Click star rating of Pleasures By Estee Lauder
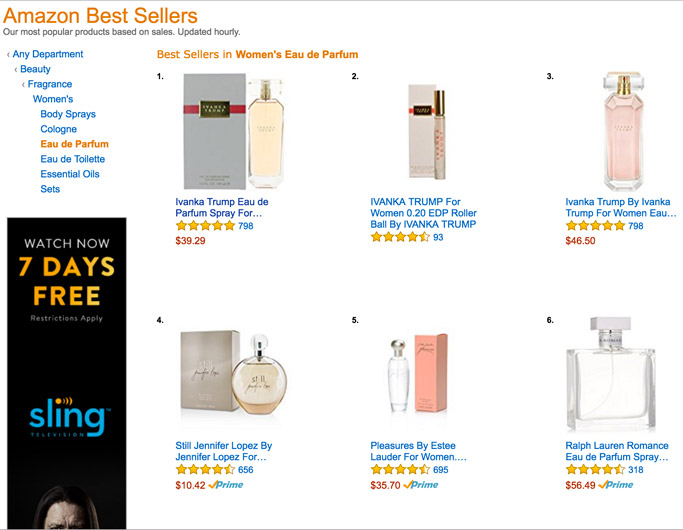This screenshot has width=683, height=530. (x=400, y=470)
